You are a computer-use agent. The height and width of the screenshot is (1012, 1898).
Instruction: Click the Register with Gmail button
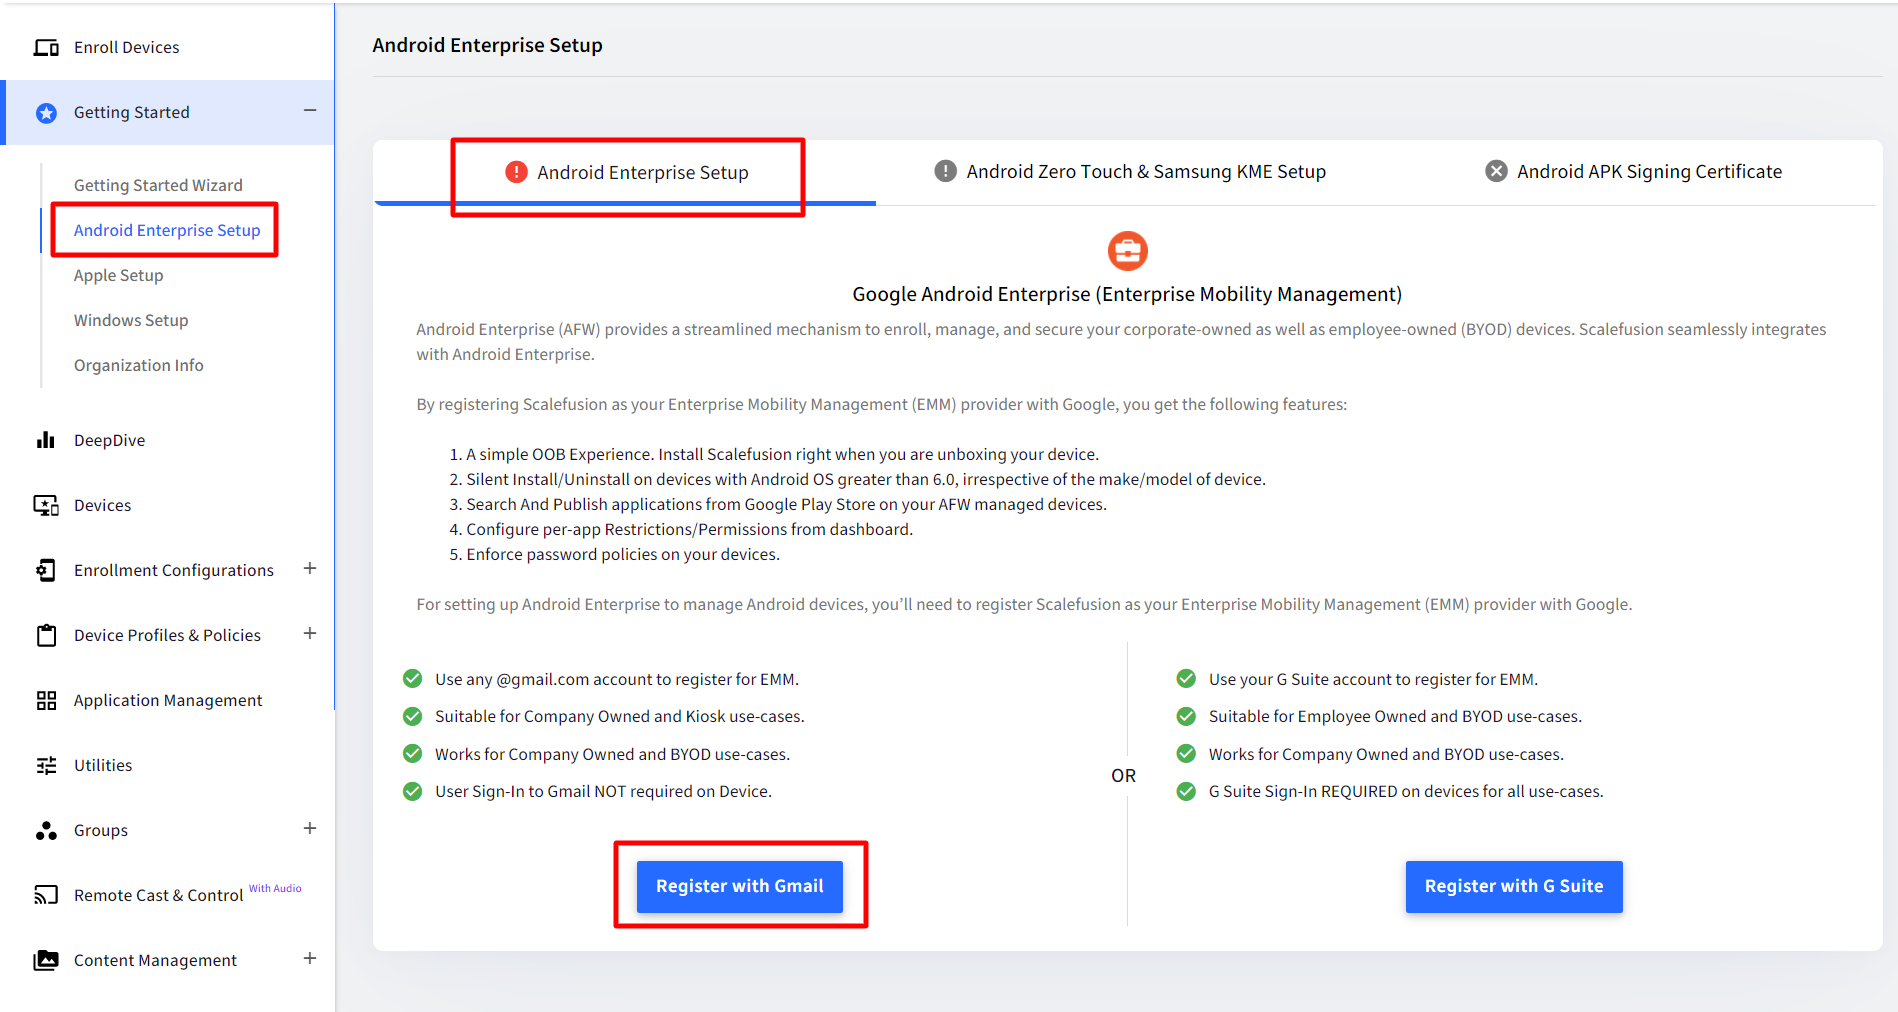point(740,886)
